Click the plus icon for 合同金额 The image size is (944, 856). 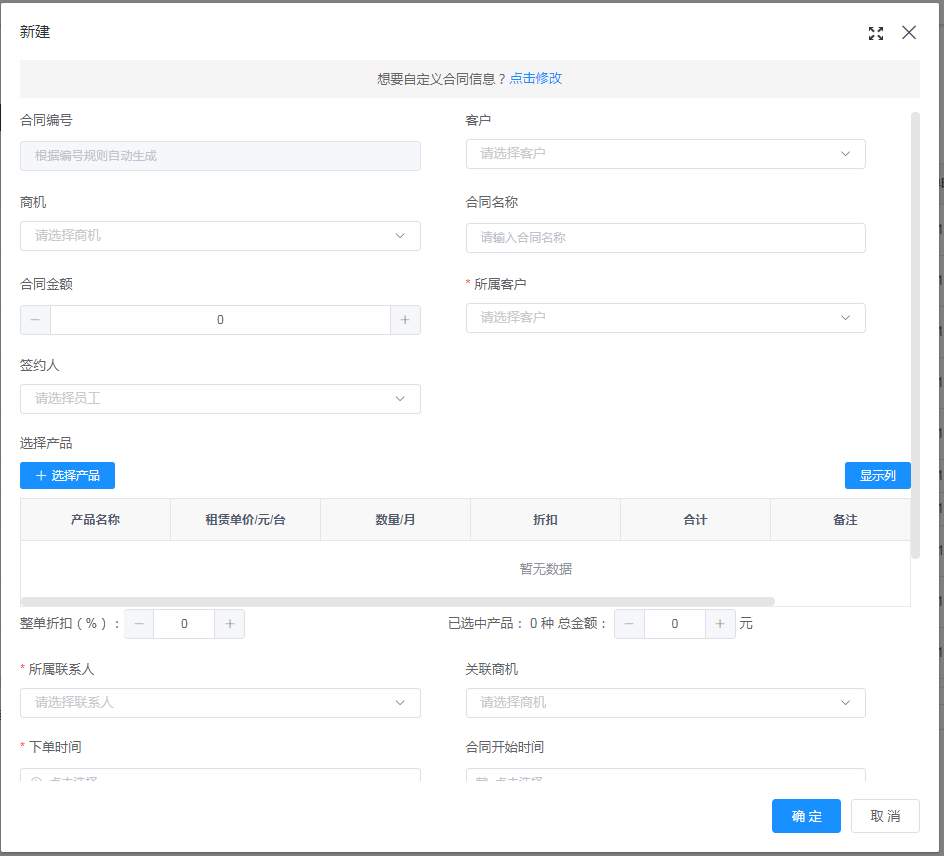[405, 320]
